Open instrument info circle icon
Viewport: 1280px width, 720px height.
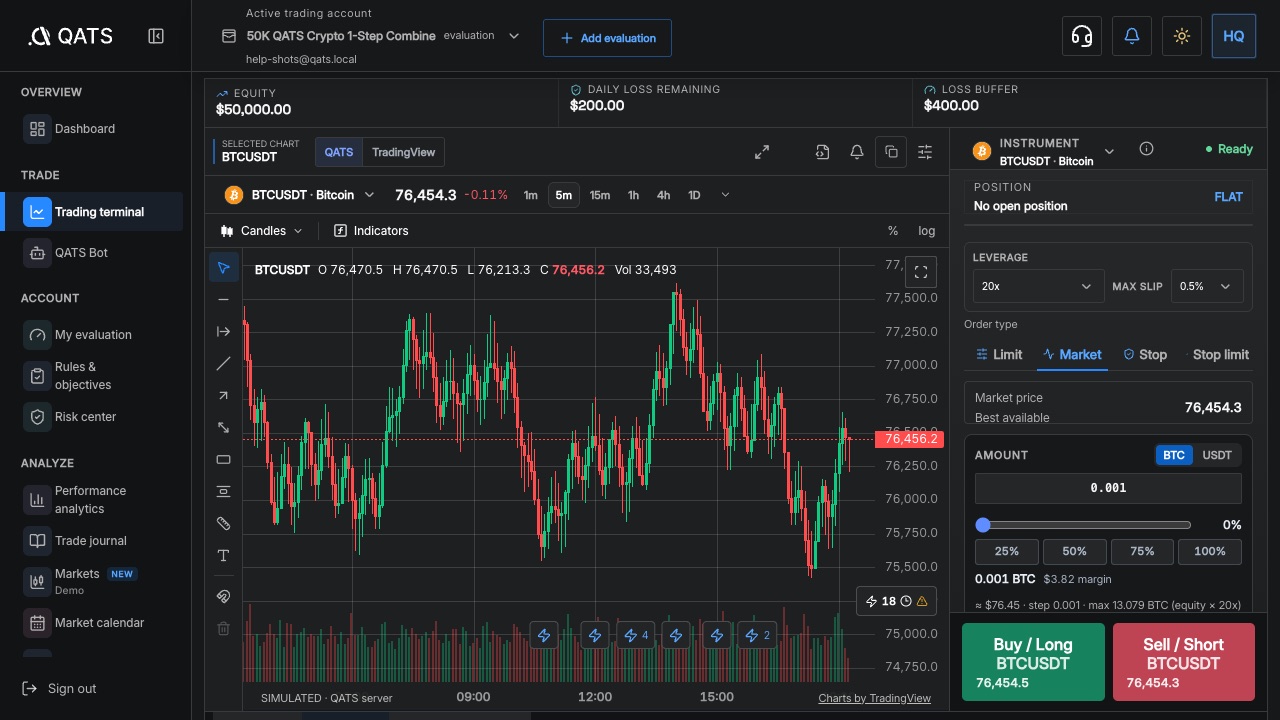point(1146,149)
